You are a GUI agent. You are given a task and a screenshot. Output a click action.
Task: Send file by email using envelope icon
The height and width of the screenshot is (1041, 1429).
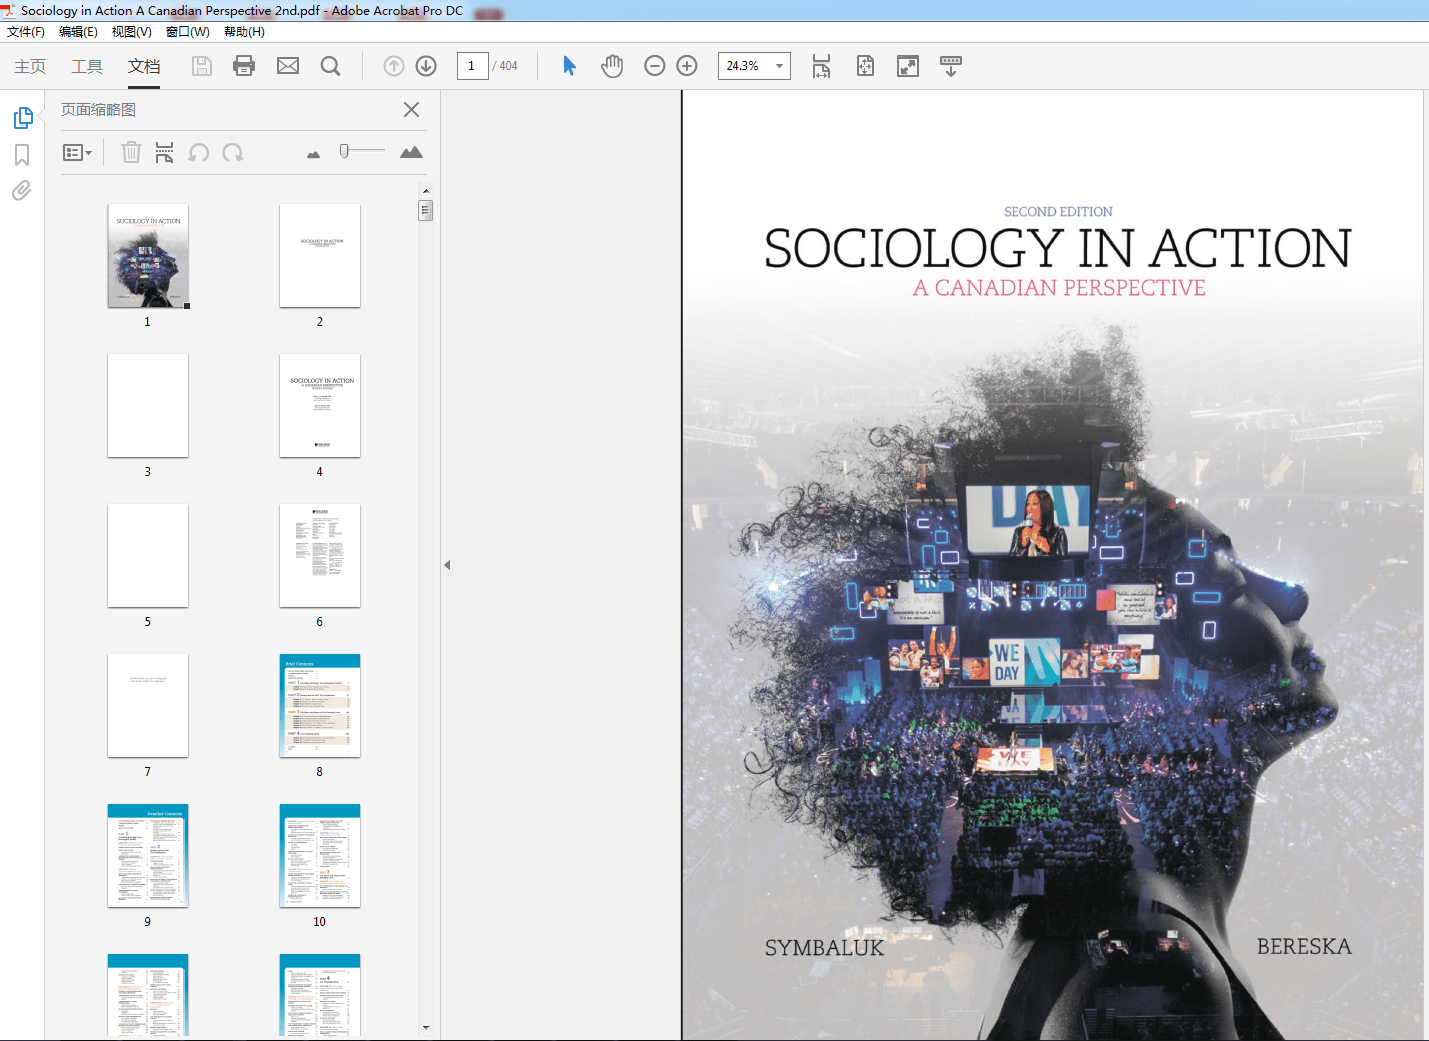pyautogui.click(x=288, y=66)
